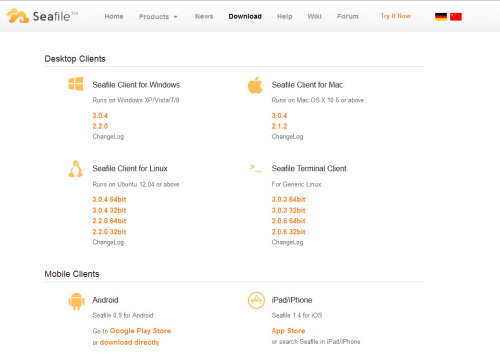Download Windows client version 3.0.4
The image size is (500, 362).
tap(100, 116)
